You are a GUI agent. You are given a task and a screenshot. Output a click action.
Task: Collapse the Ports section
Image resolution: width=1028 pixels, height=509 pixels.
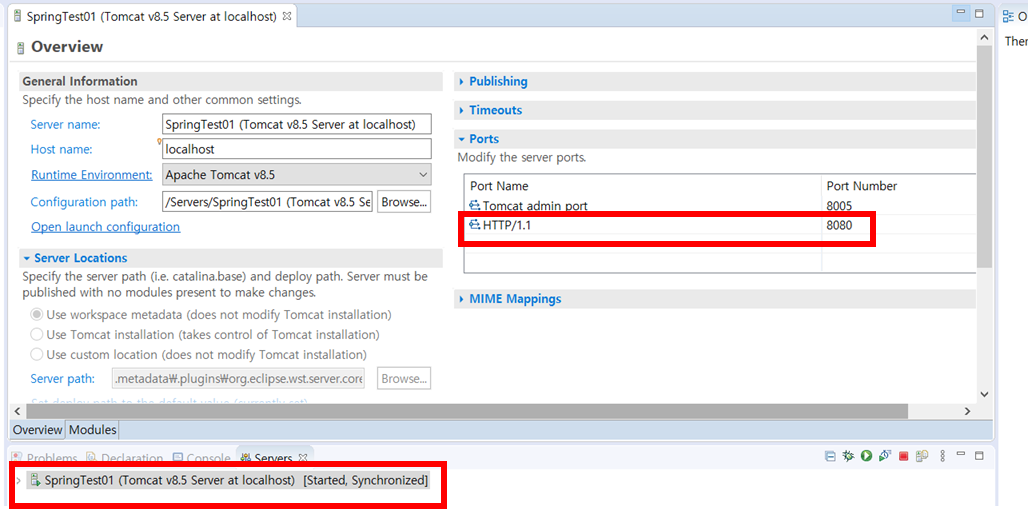462,139
